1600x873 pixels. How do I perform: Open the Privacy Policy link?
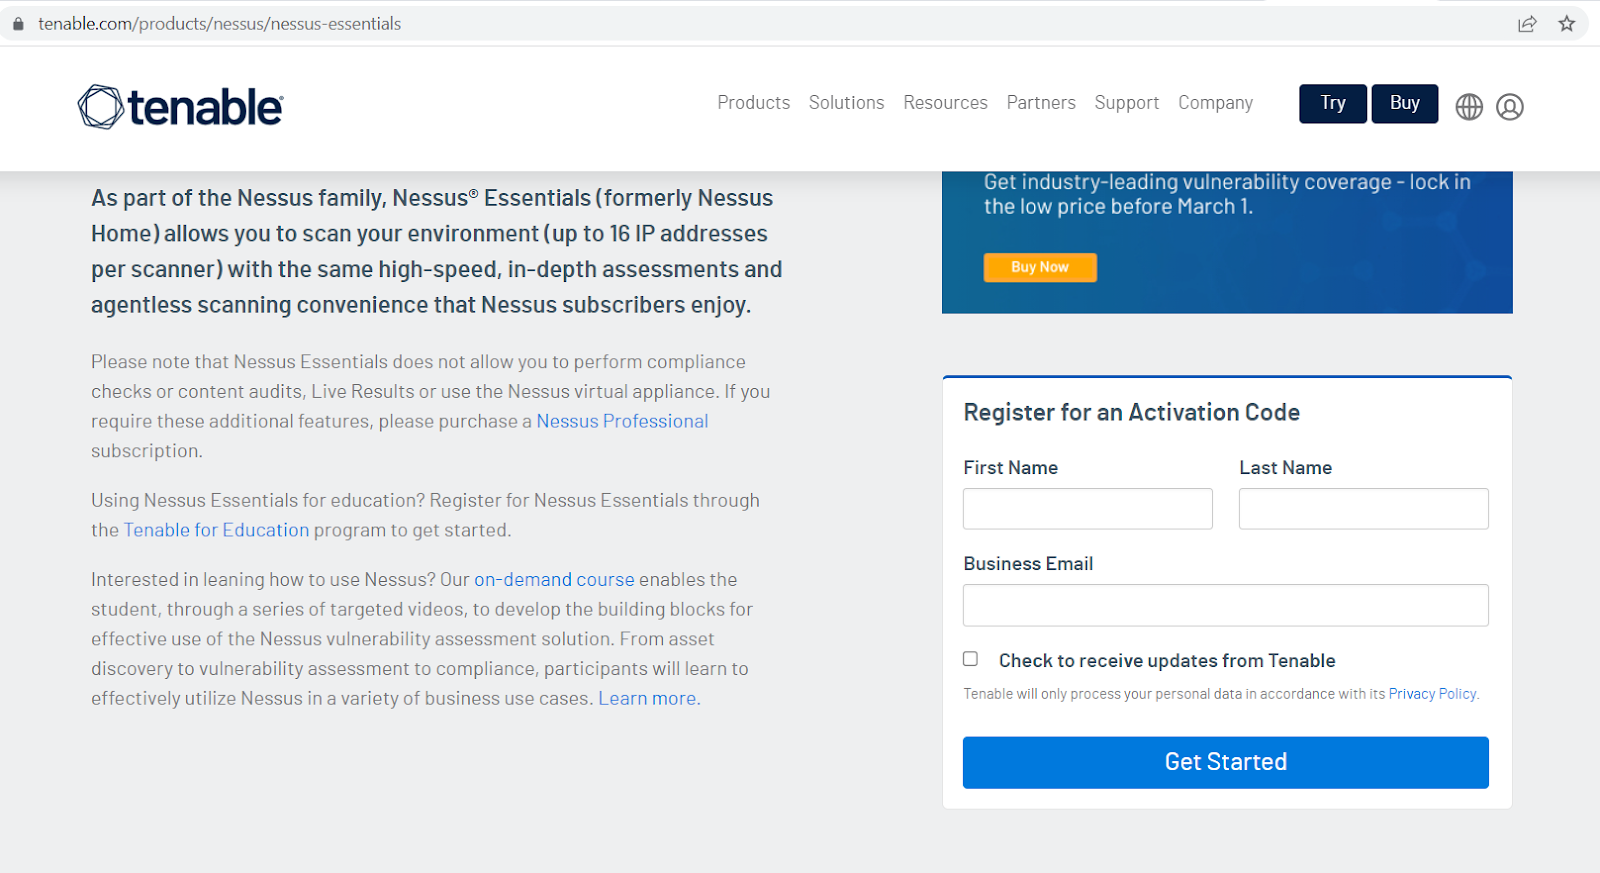pyautogui.click(x=1432, y=694)
